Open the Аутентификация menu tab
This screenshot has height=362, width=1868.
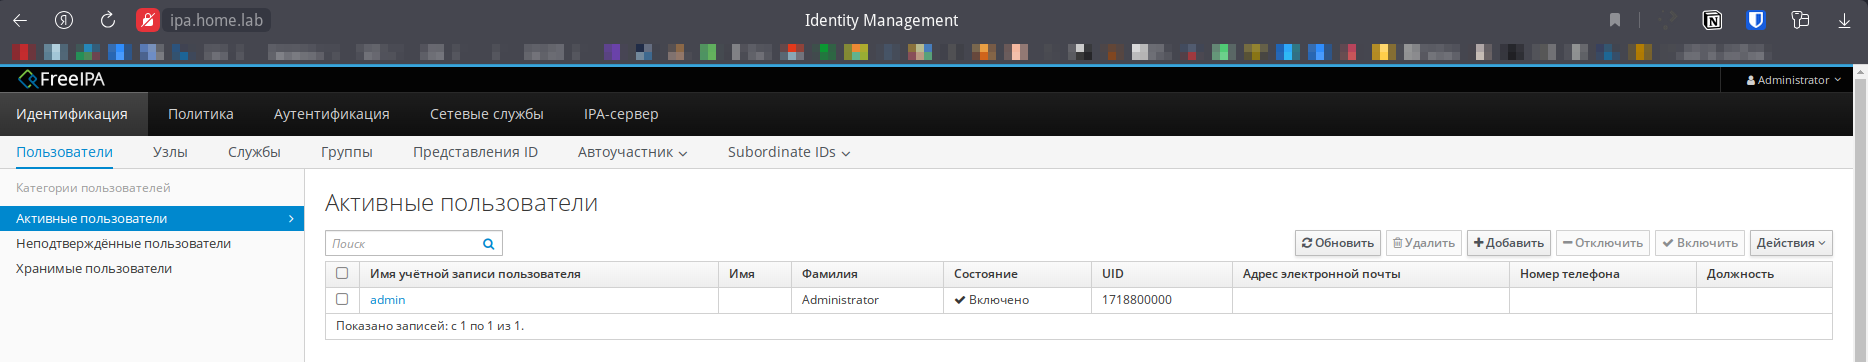tap(332, 114)
